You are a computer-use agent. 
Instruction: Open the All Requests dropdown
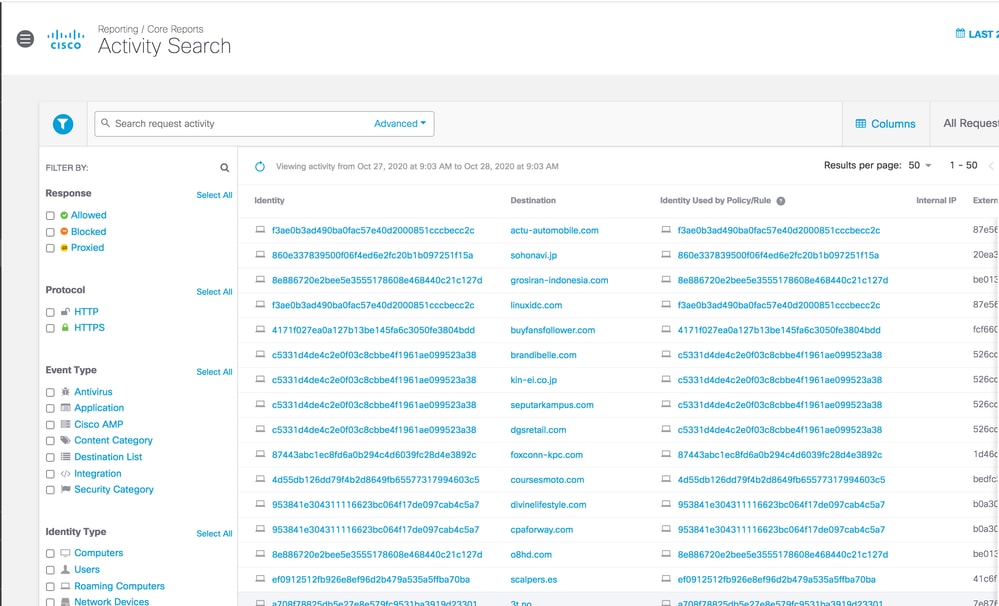[x=970, y=124]
